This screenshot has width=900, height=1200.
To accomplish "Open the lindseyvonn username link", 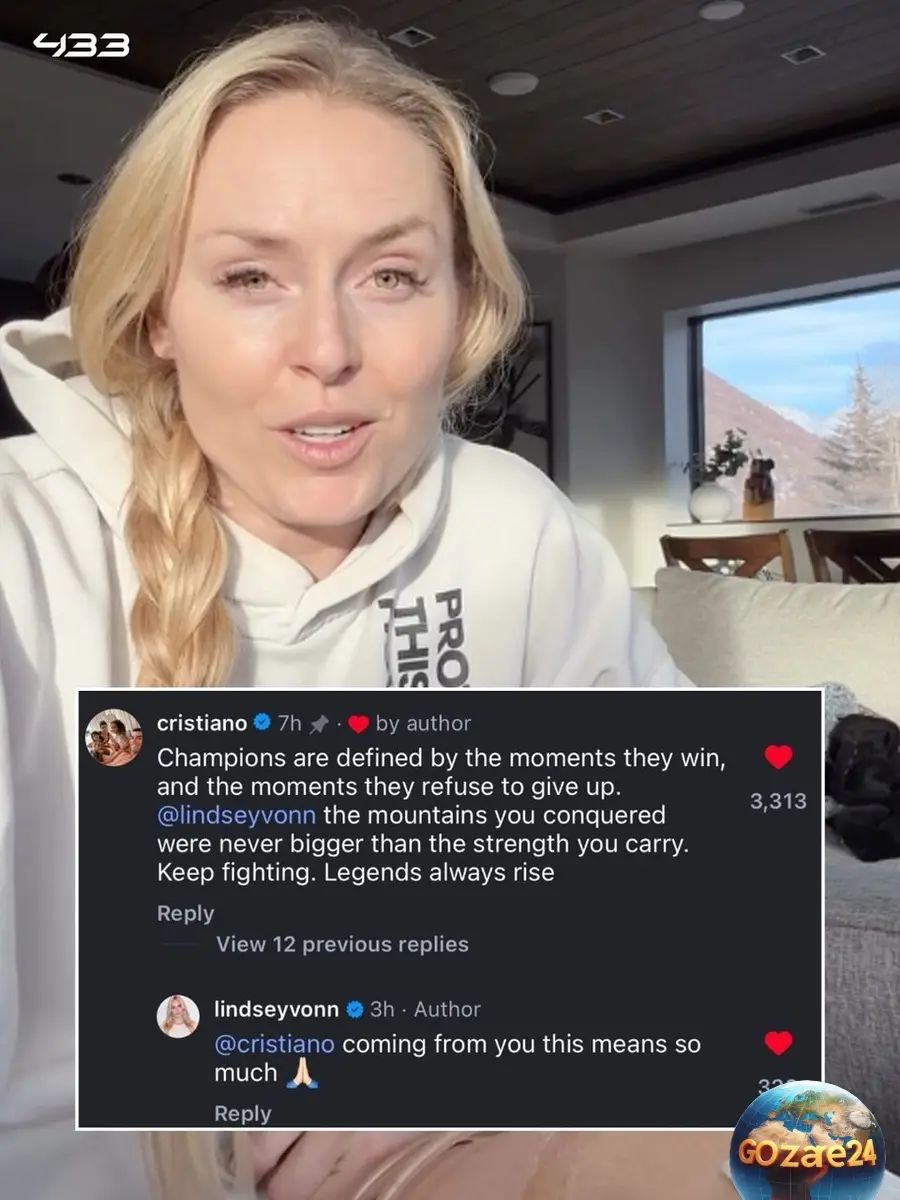I will click(x=277, y=1009).
